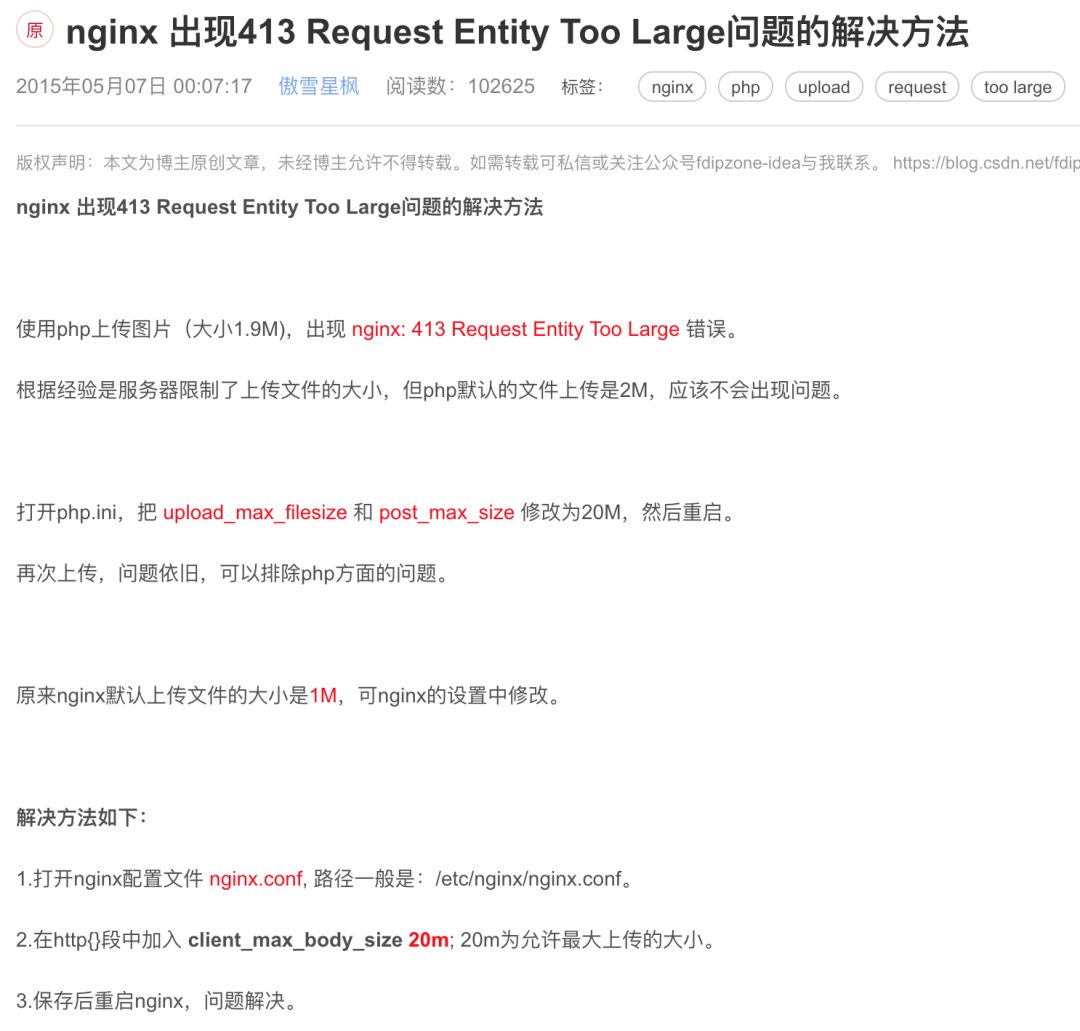Click the blog.csdn.net copyright URL

986,163
